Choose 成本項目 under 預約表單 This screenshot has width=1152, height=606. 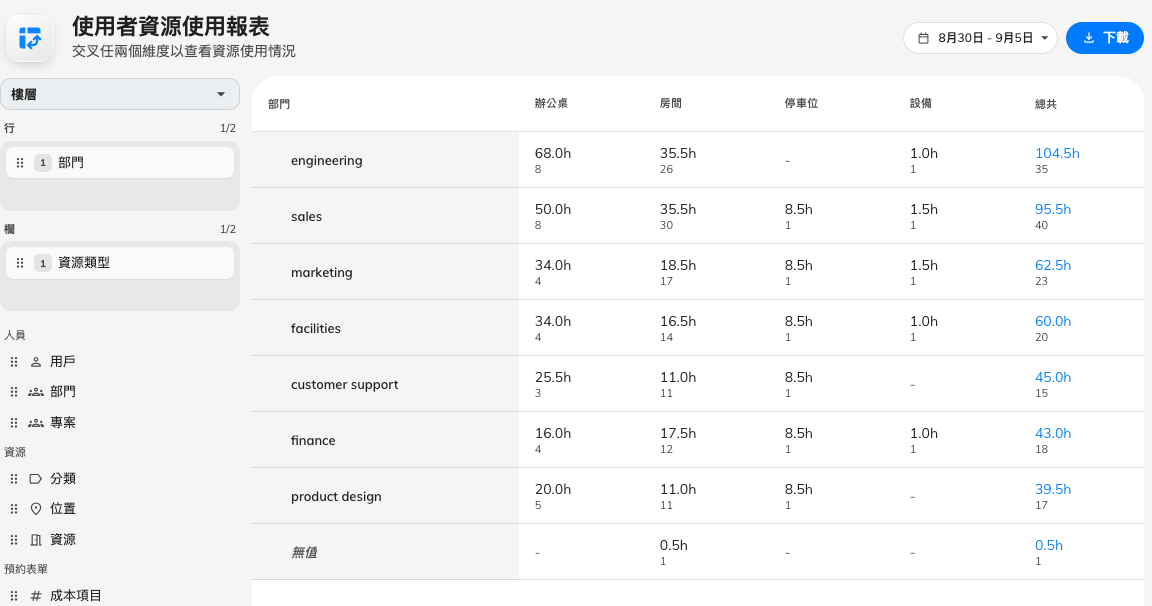[x=76, y=596]
